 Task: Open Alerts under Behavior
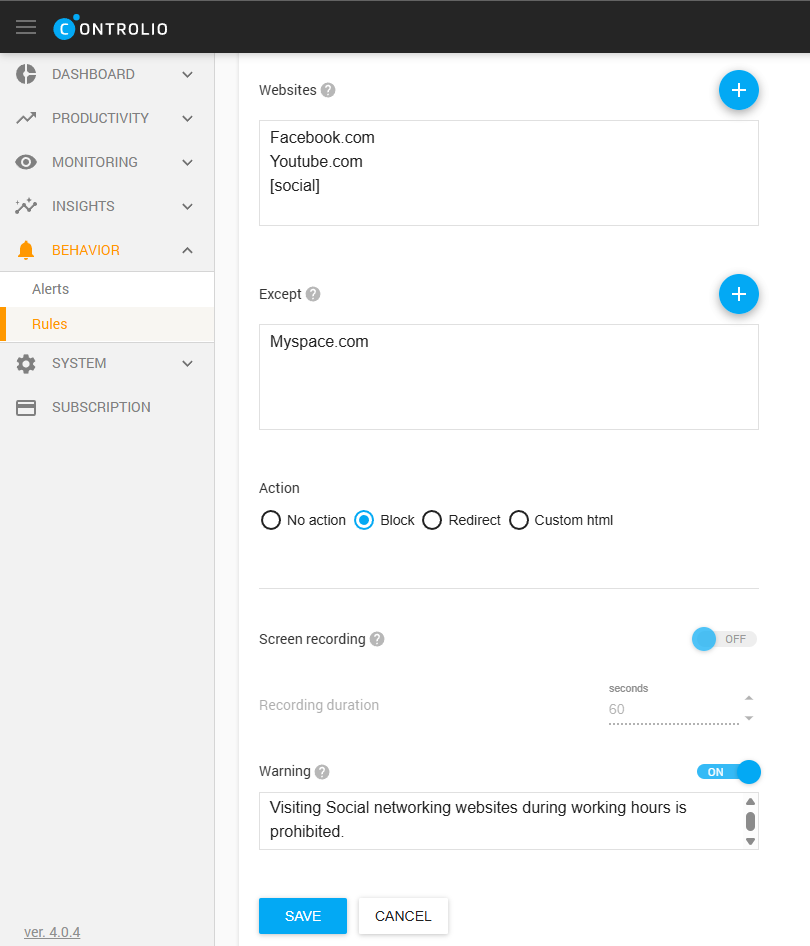tap(50, 289)
